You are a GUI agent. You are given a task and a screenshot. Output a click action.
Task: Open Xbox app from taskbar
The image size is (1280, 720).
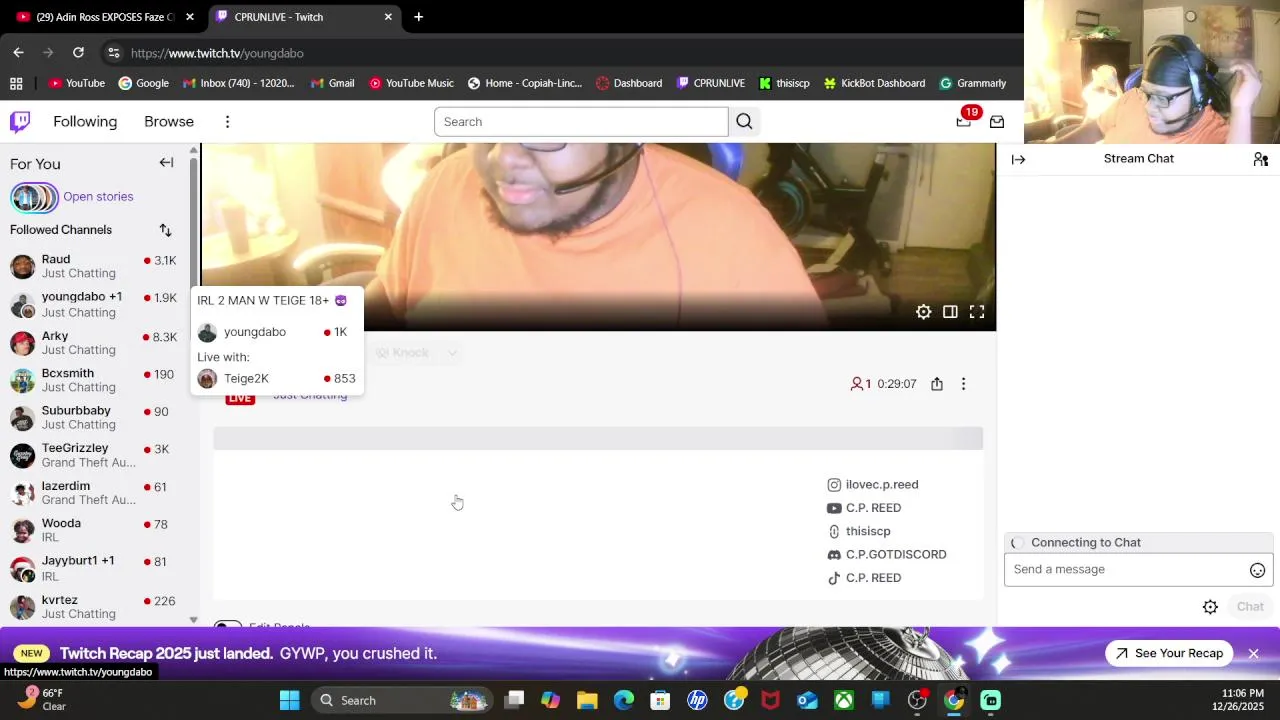844,700
